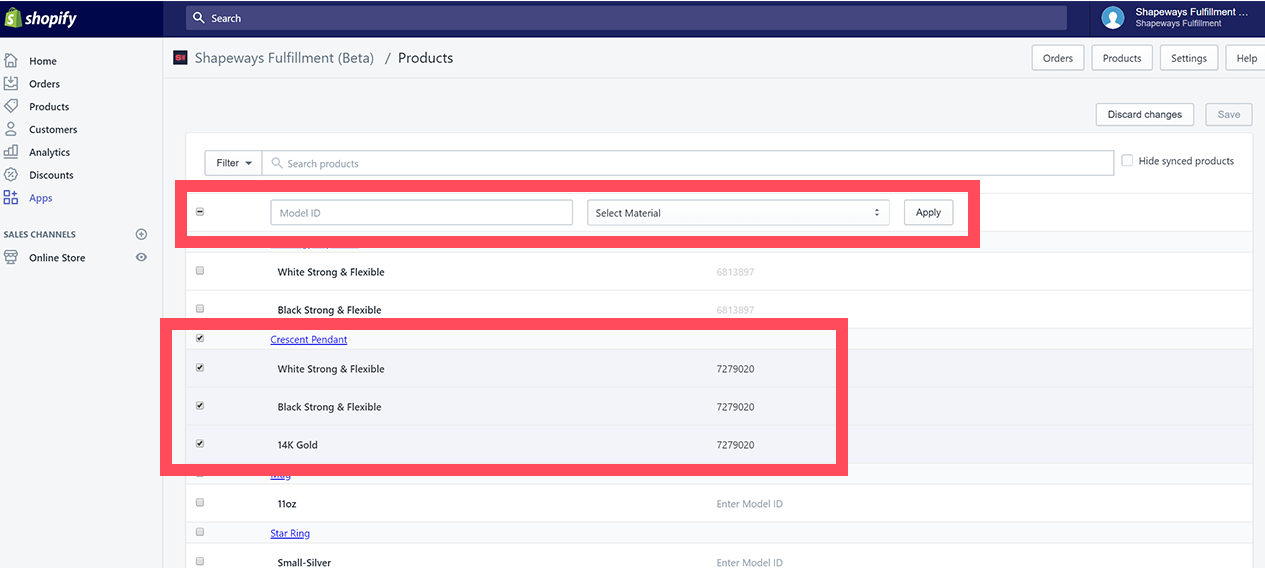Viewport: 1265px width, 568px height.
Task: Add a sales channel with plus icon
Action: point(141,234)
